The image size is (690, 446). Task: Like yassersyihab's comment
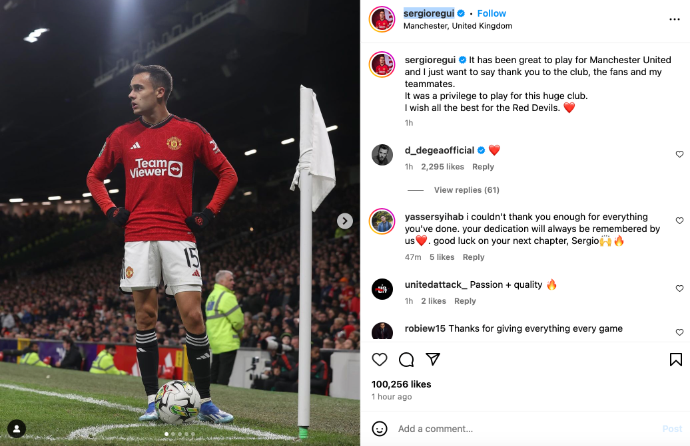click(679, 220)
